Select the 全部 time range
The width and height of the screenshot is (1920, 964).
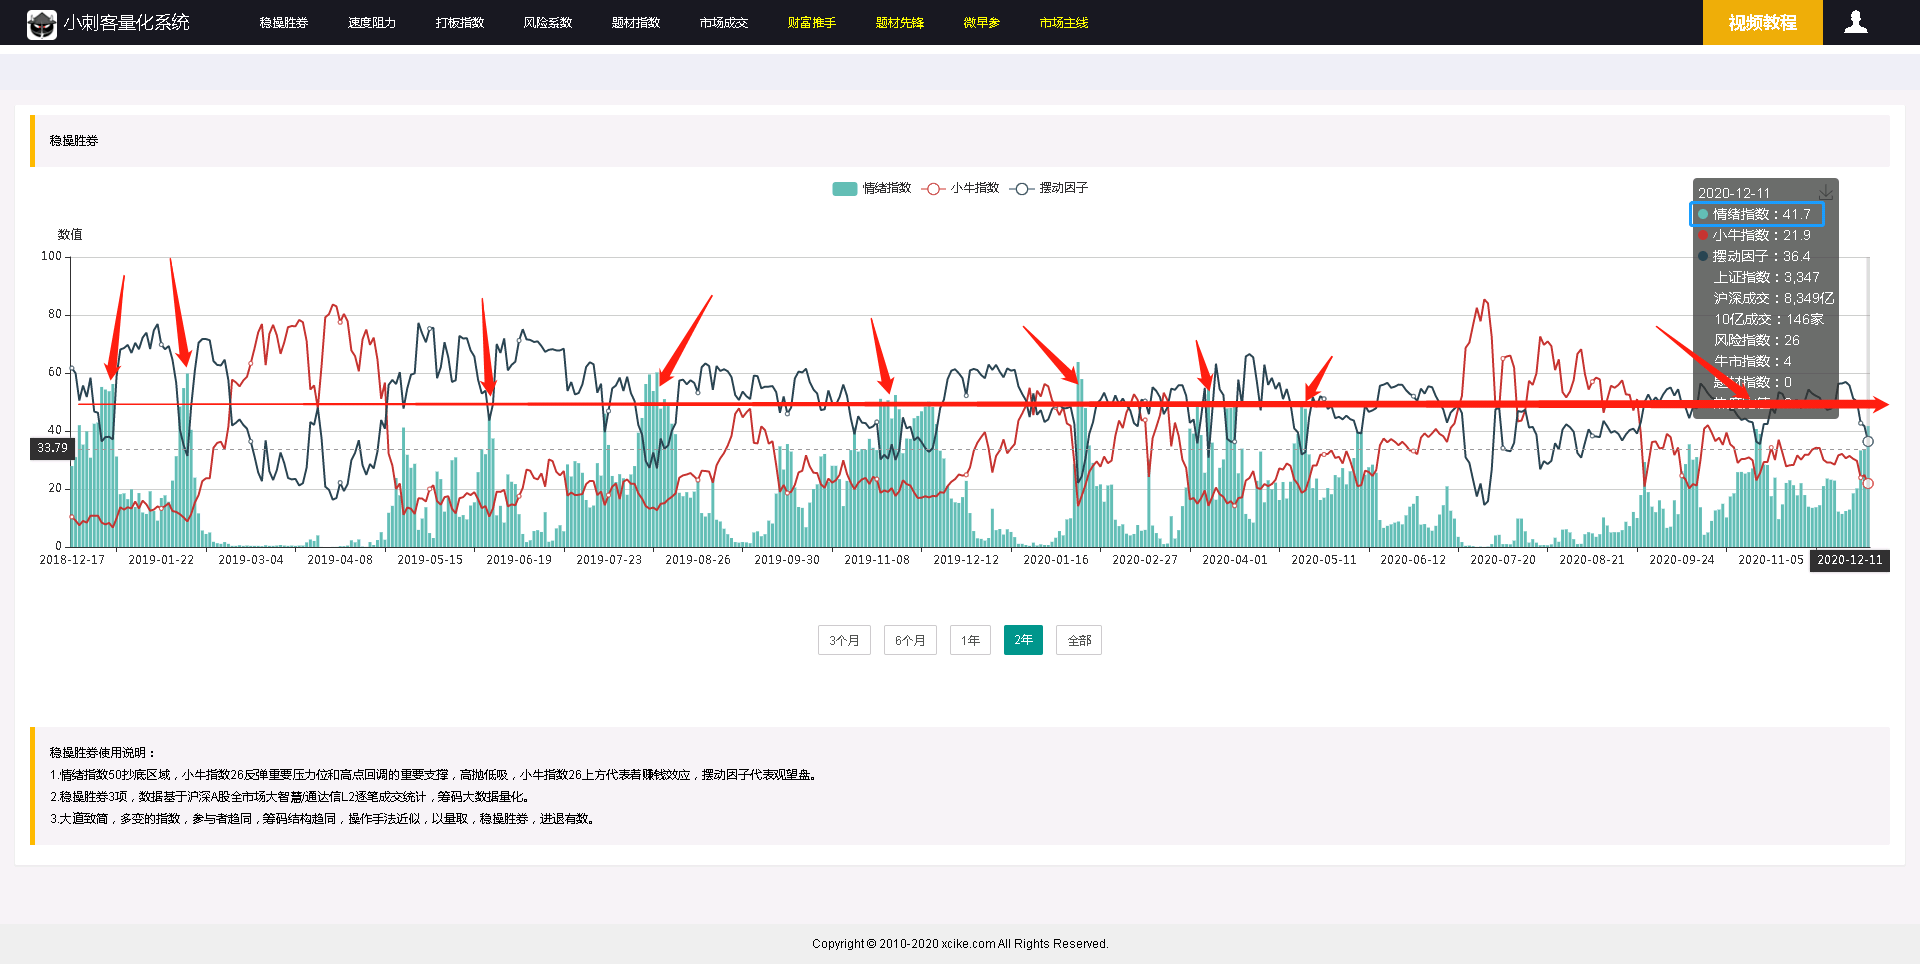tap(1079, 640)
